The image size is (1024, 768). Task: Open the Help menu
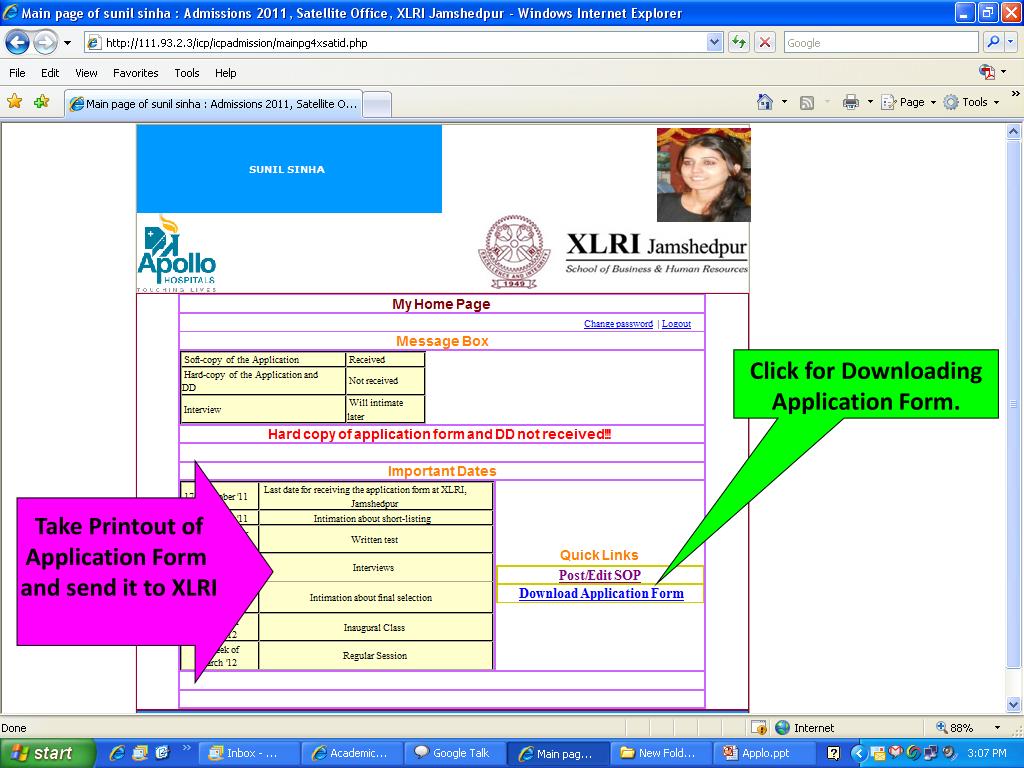point(225,73)
